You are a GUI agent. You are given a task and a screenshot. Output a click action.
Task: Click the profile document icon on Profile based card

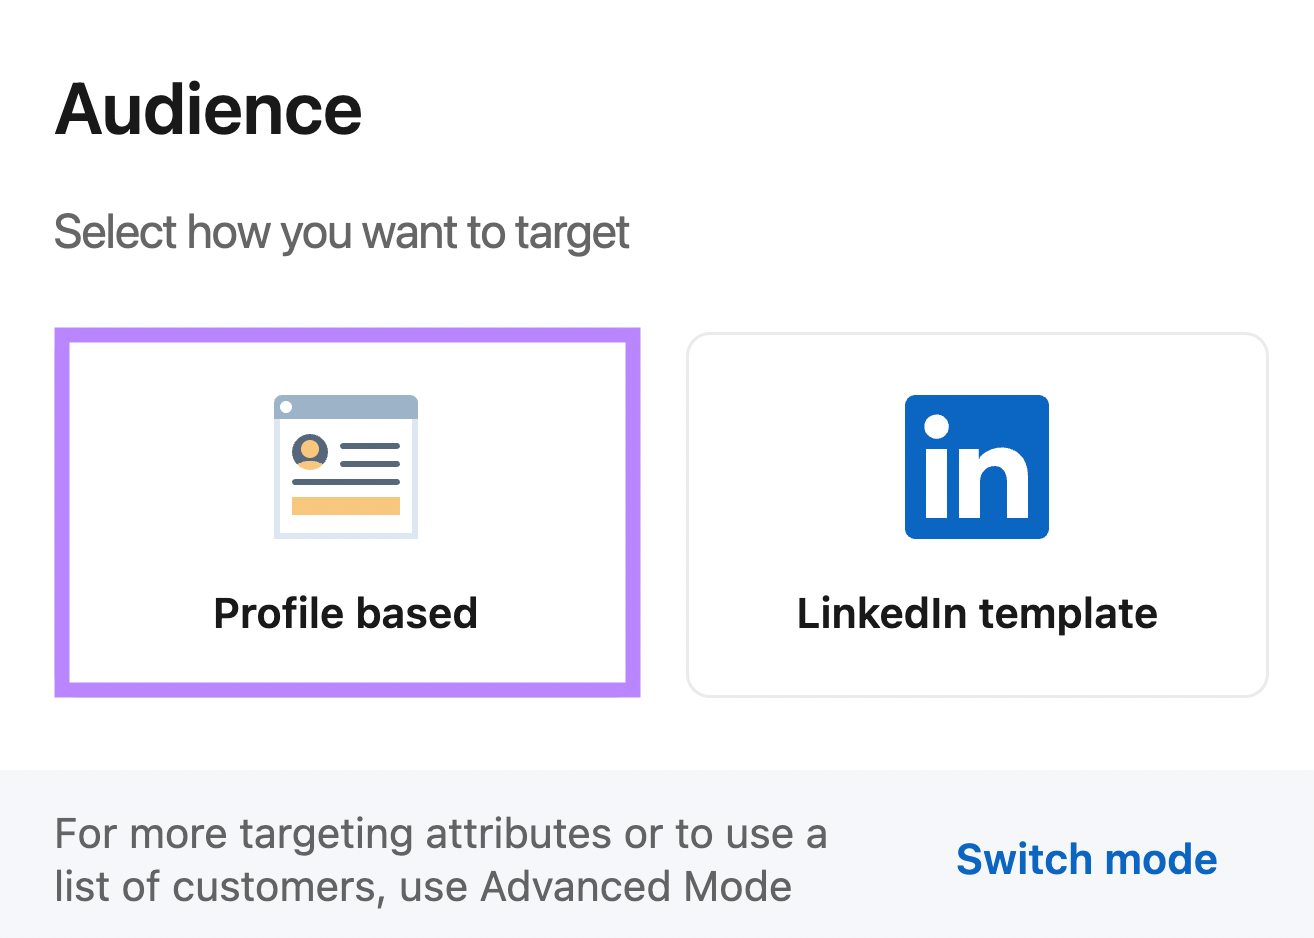(346, 466)
